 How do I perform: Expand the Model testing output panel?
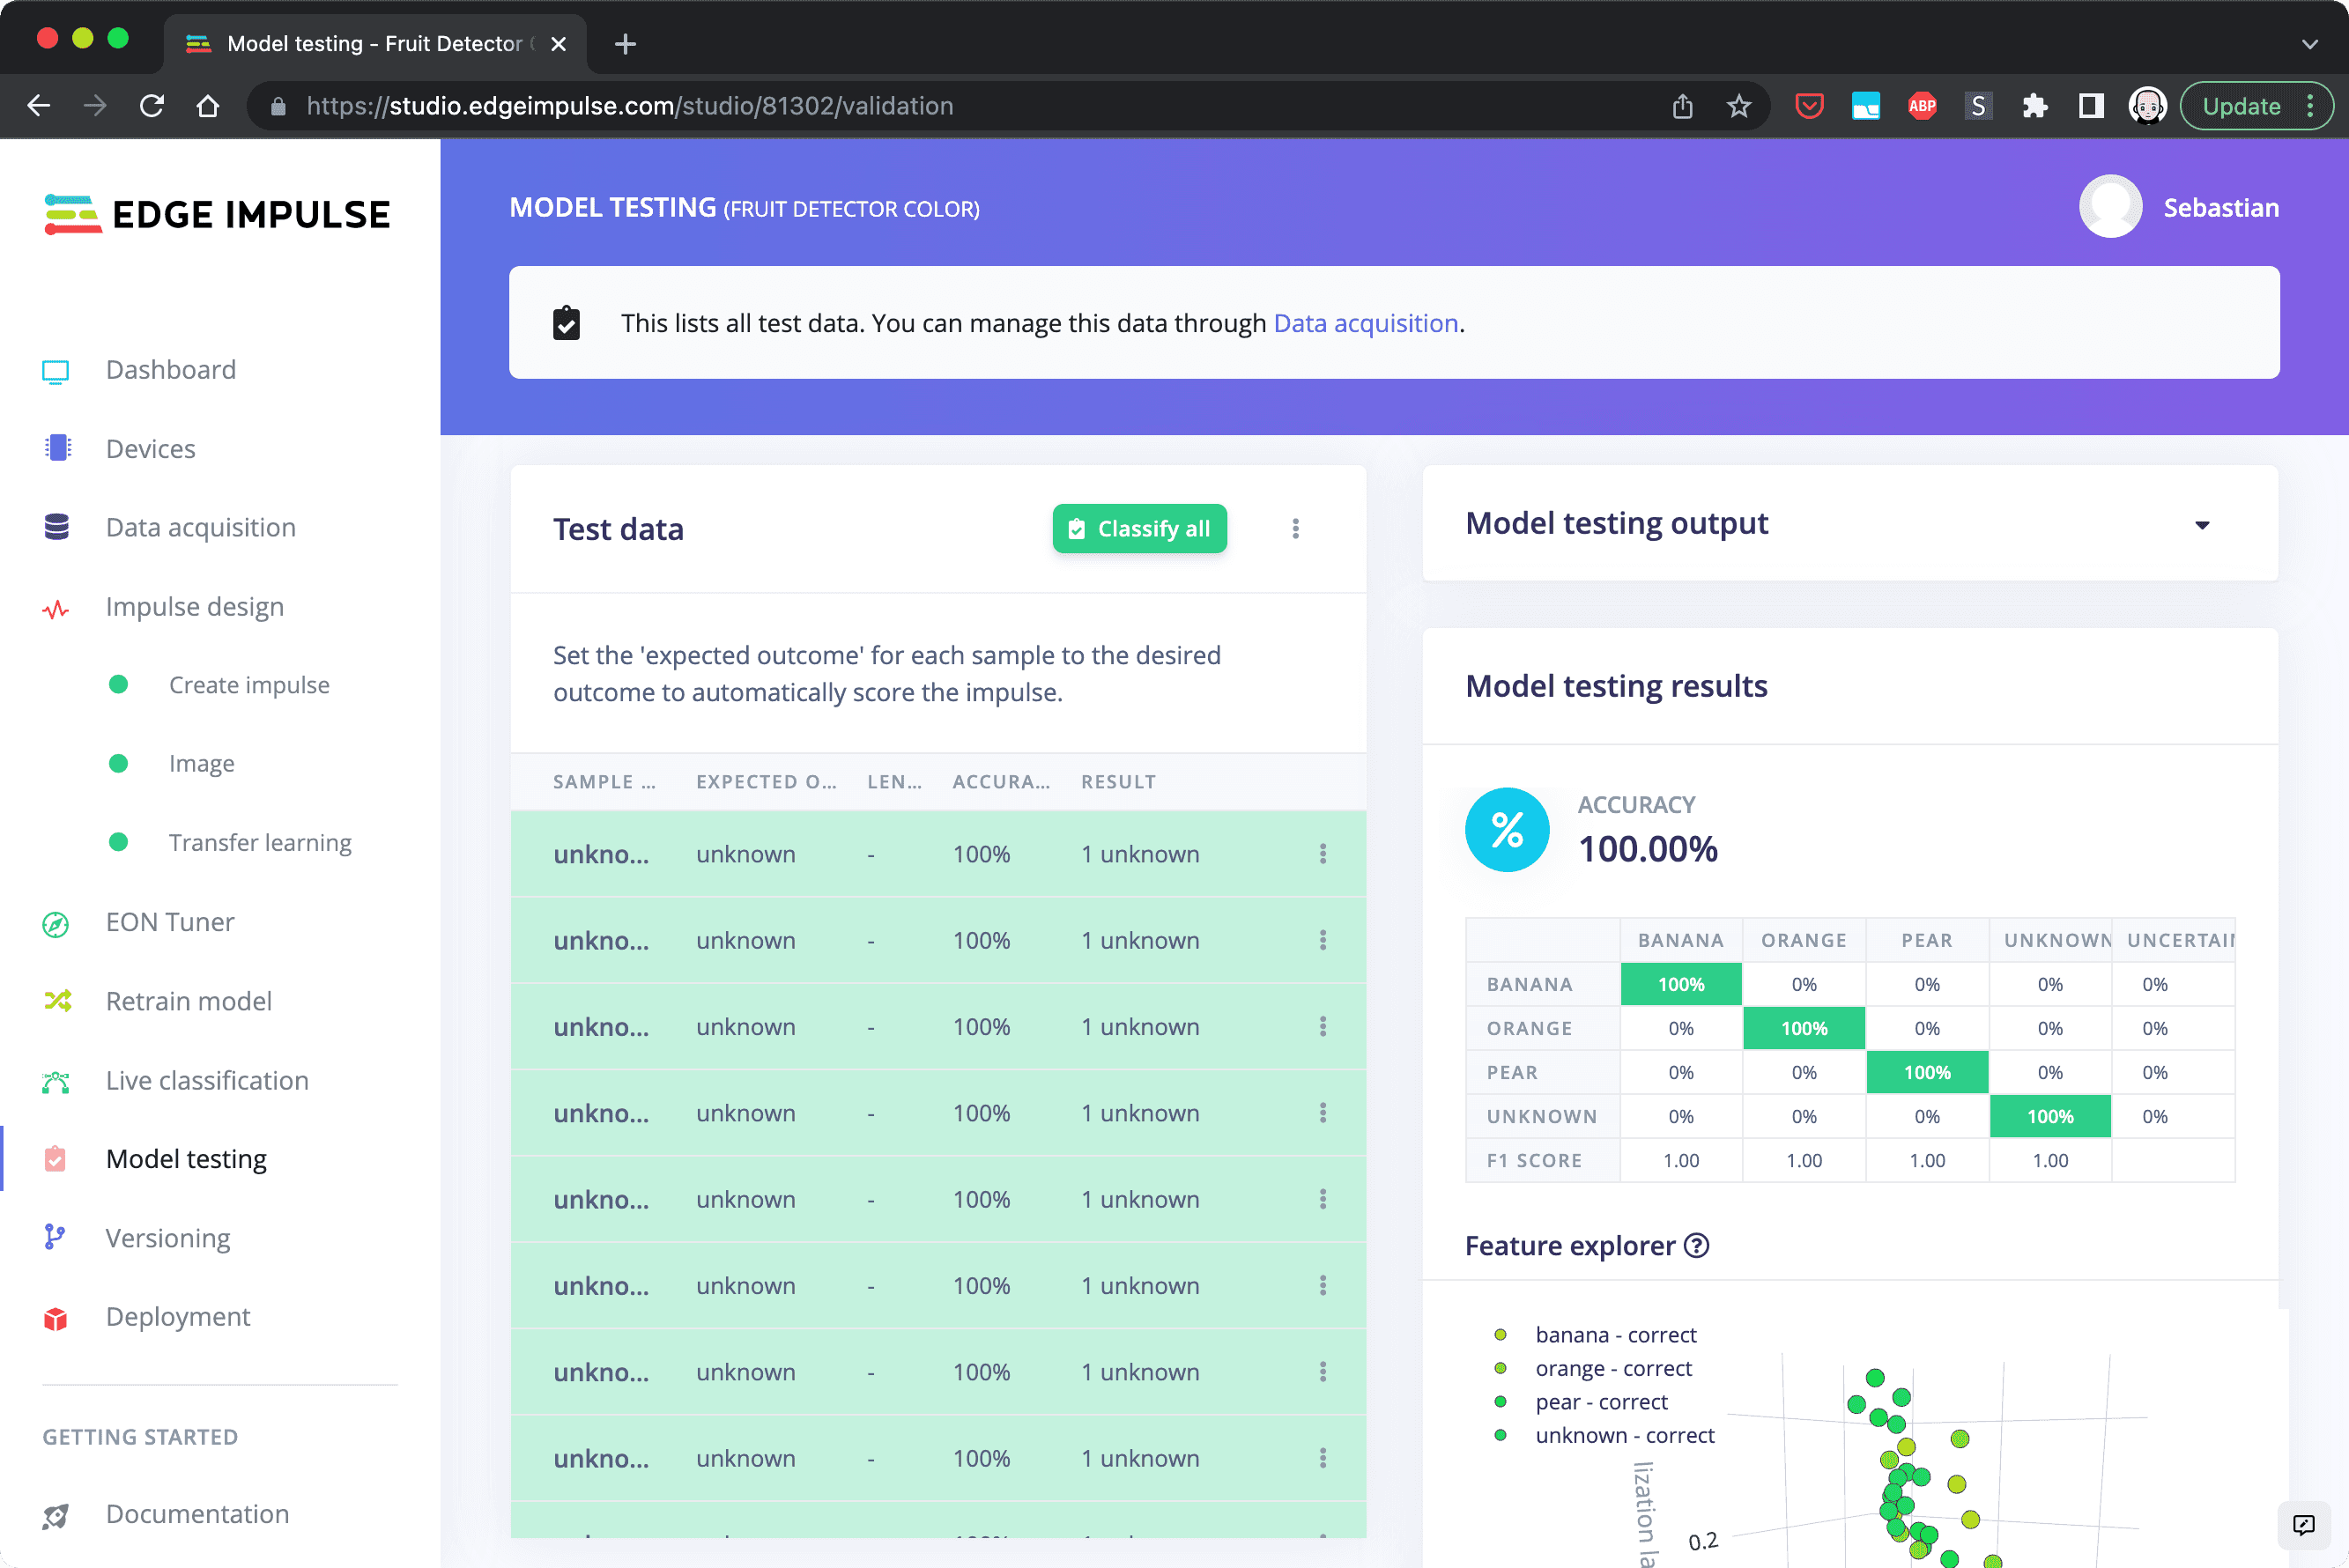(x=2201, y=525)
